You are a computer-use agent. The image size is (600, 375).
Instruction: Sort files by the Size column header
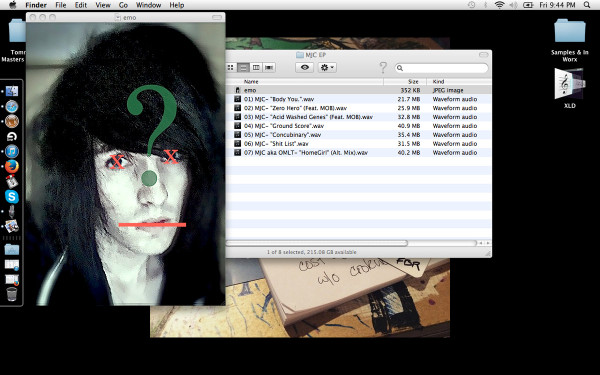[405, 82]
